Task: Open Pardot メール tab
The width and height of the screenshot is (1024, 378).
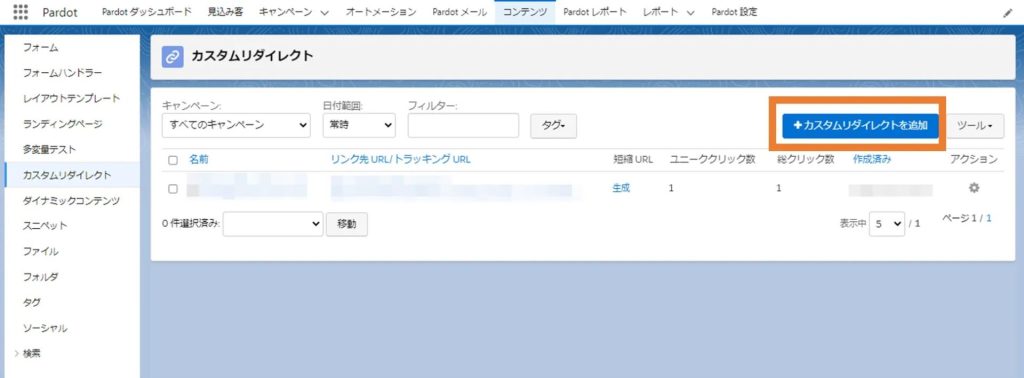Action: pos(459,12)
